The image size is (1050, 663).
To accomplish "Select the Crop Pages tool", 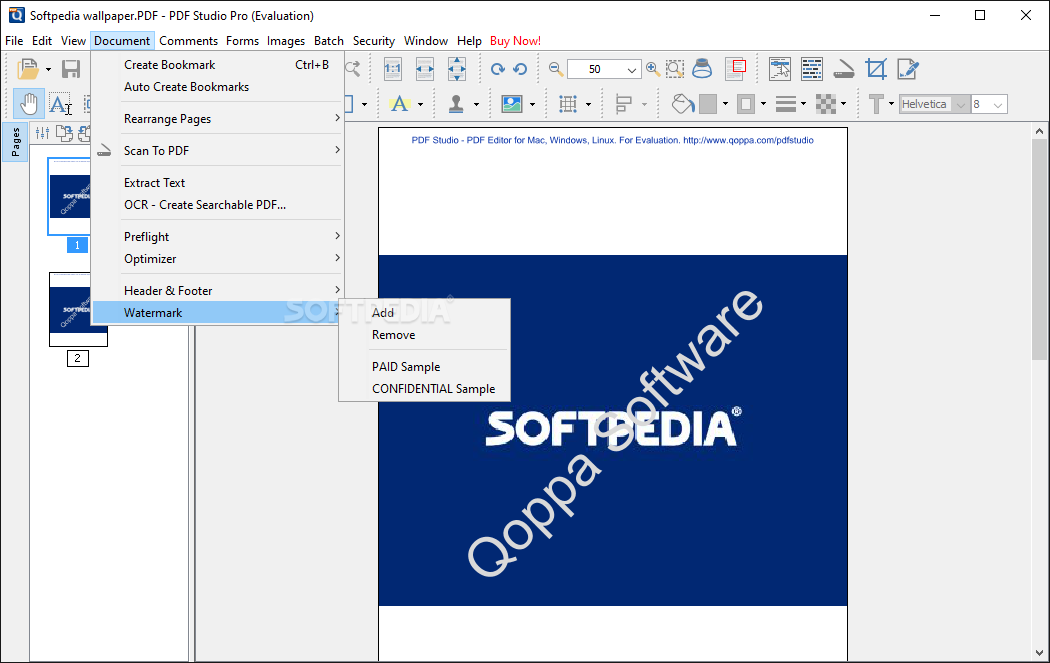I will (876, 68).
